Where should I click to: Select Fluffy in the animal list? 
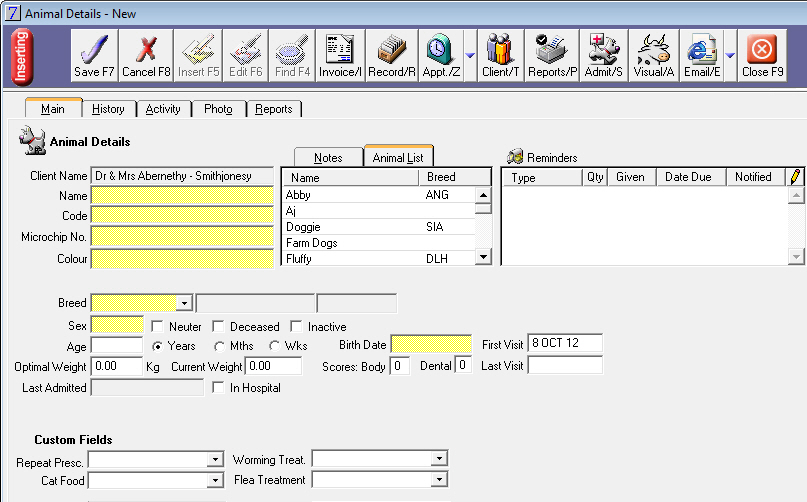pos(379,258)
